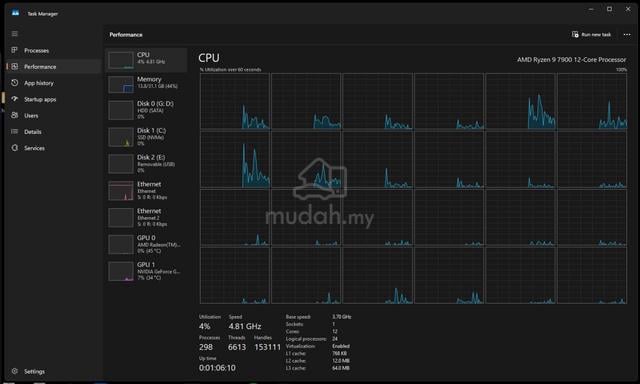Select Disk 1 (C:) SSD resource
Image resolution: width=640 pixels, height=384 pixels.
click(146, 137)
